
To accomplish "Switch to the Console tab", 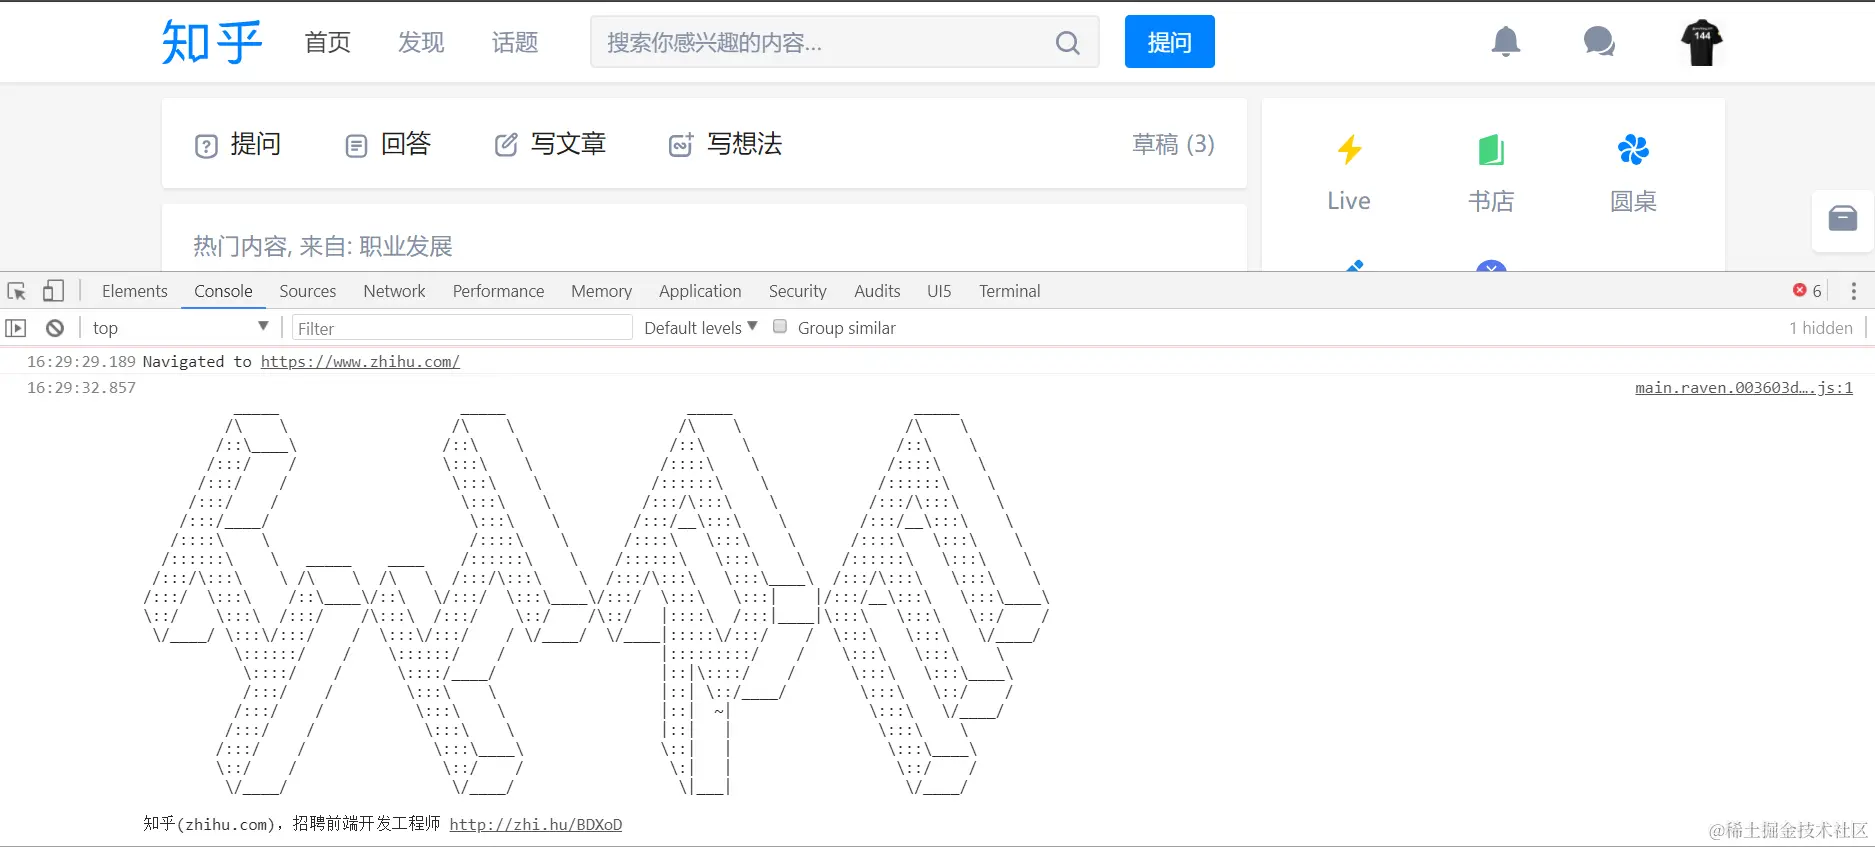I will 223,291.
